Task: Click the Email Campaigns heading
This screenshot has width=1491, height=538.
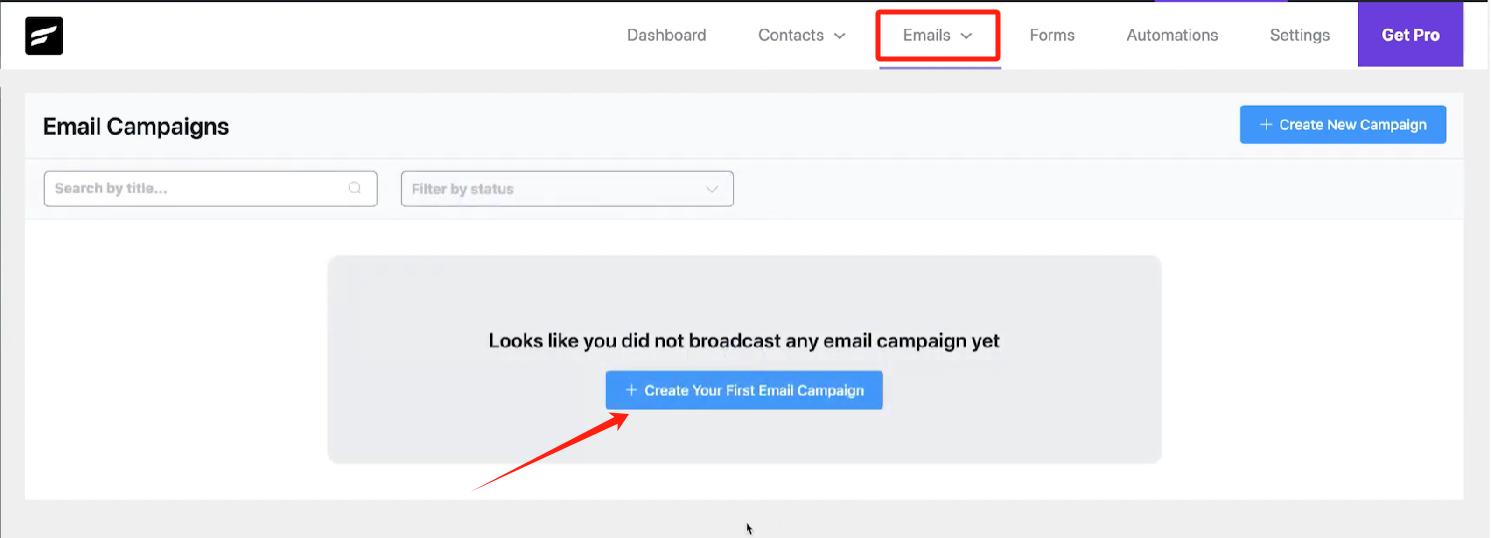Action: tap(136, 127)
